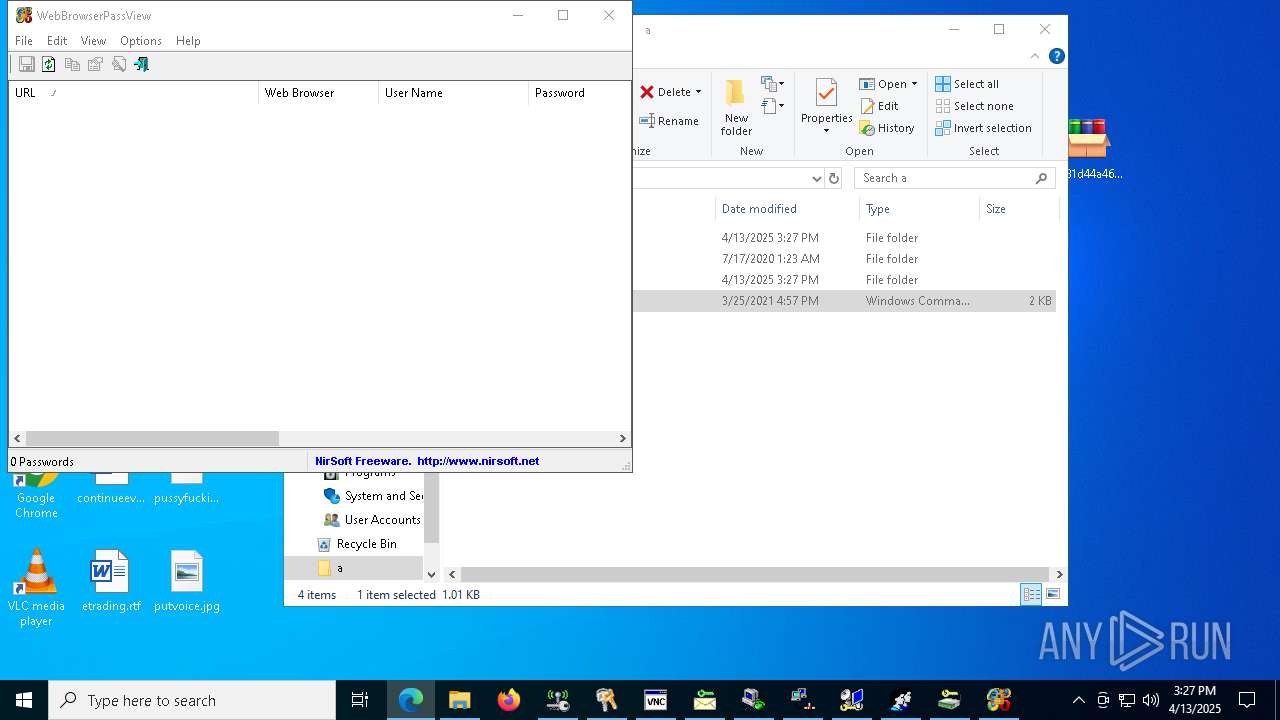Open Windows Start menu
This screenshot has height=720, width=1280.
point(24,700)
